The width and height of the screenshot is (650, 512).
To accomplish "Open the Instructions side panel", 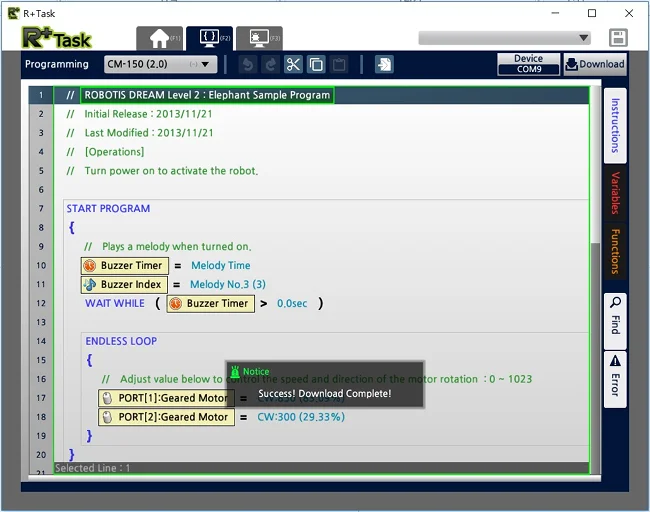I will [x=615, y=126].
